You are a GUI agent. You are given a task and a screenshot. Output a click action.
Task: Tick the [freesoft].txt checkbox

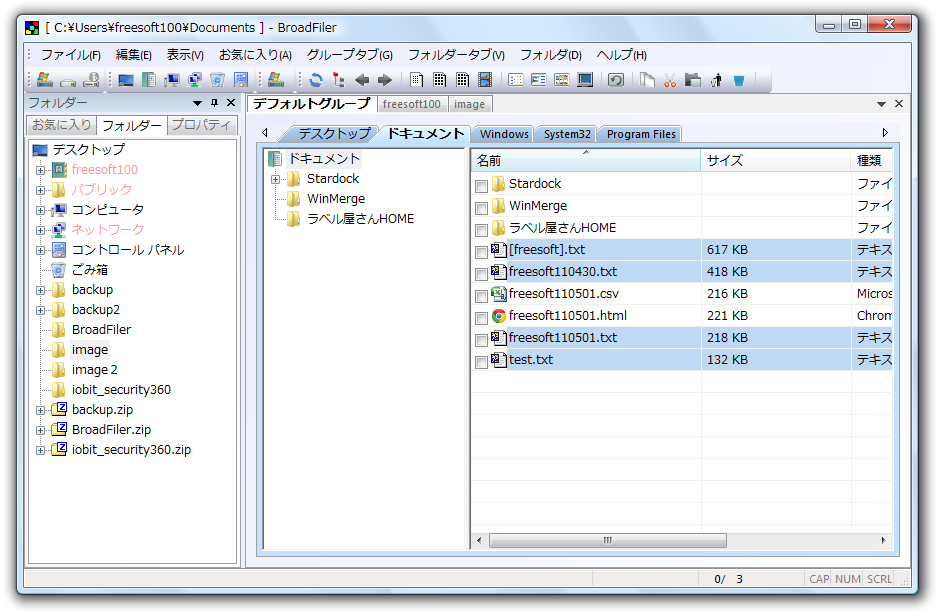(x=481, y=252)
